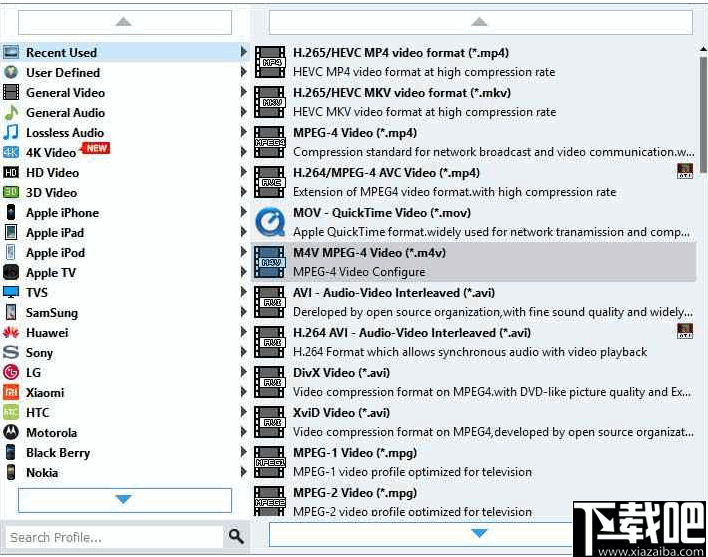Expand the User Defined submenu arrow
This screenshot has height=557, width=708.
pos(244,72)
